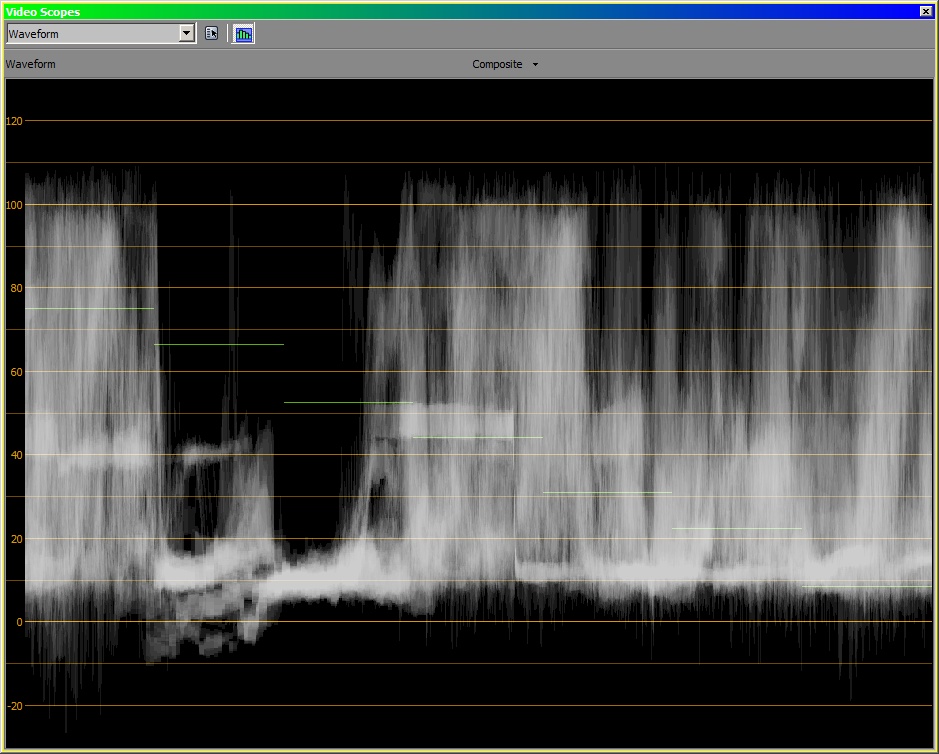Close the Video Scopes window
Image resolution: width=939 pixels, height=754 pixels.
pyautogui.click(x=925, y=11)
